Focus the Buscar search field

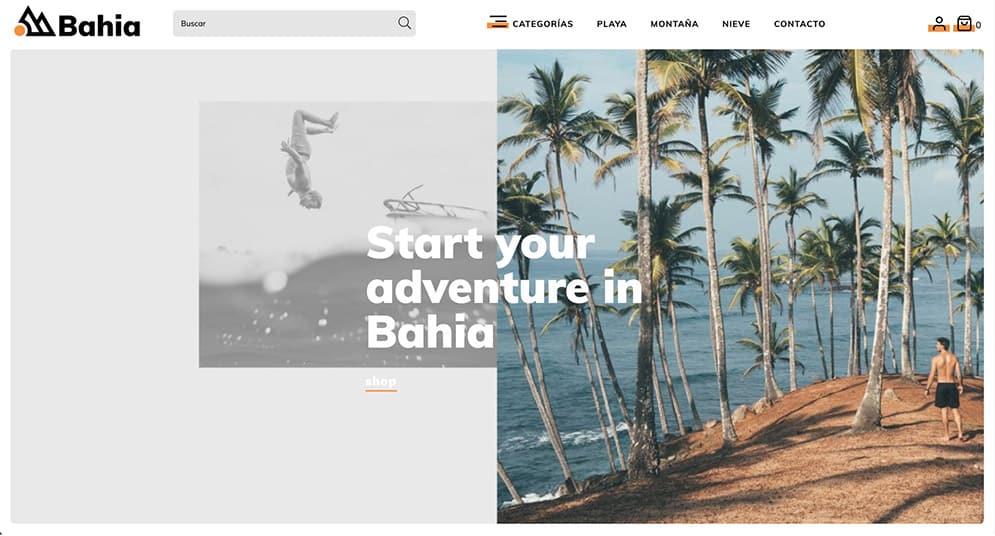pyautogui.click(x=294, y=23)
